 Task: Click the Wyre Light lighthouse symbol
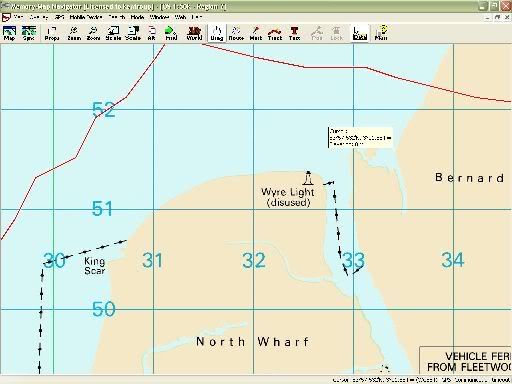pyautogui.click(x=308, y=178)
